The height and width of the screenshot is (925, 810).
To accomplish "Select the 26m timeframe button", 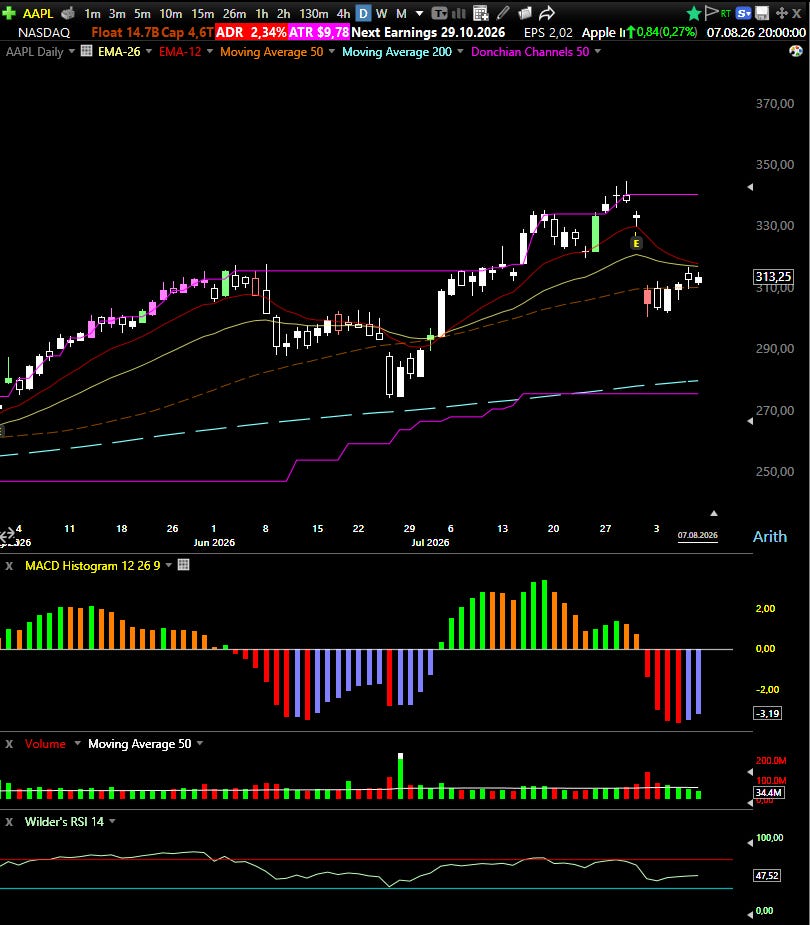I will (x=234, y=13).
